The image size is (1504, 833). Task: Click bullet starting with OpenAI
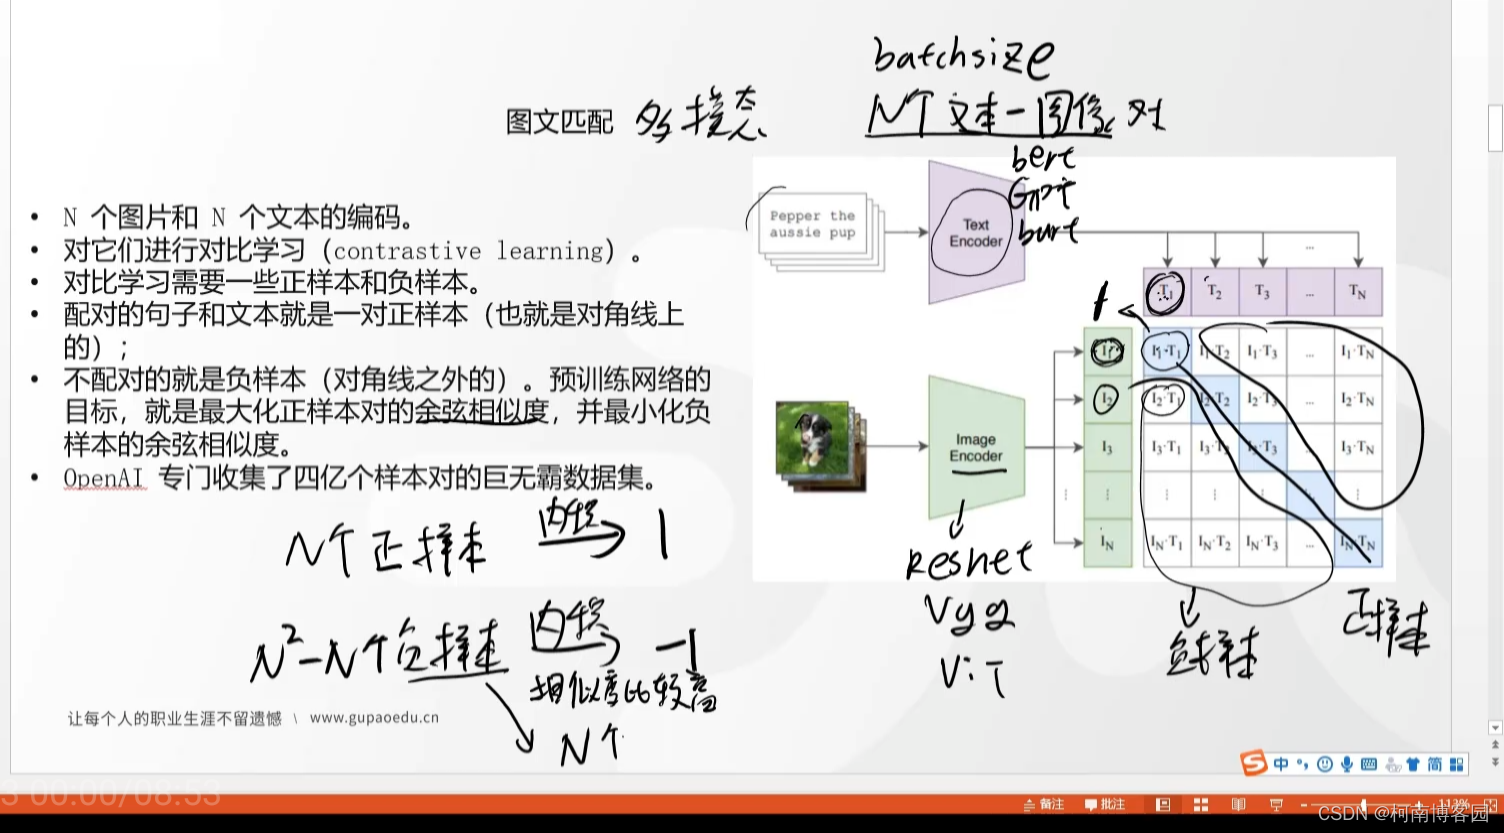point(360,478)
